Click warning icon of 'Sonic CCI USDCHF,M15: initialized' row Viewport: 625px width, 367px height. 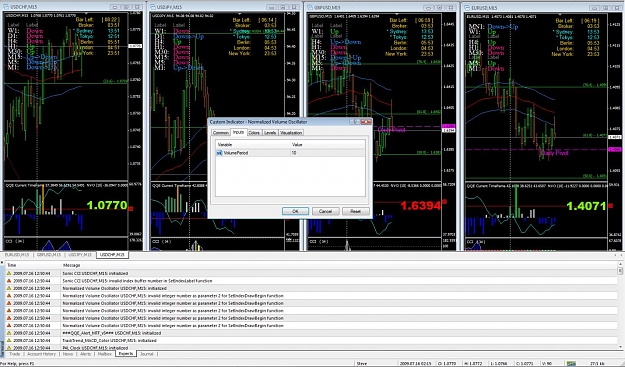point(9,273)
